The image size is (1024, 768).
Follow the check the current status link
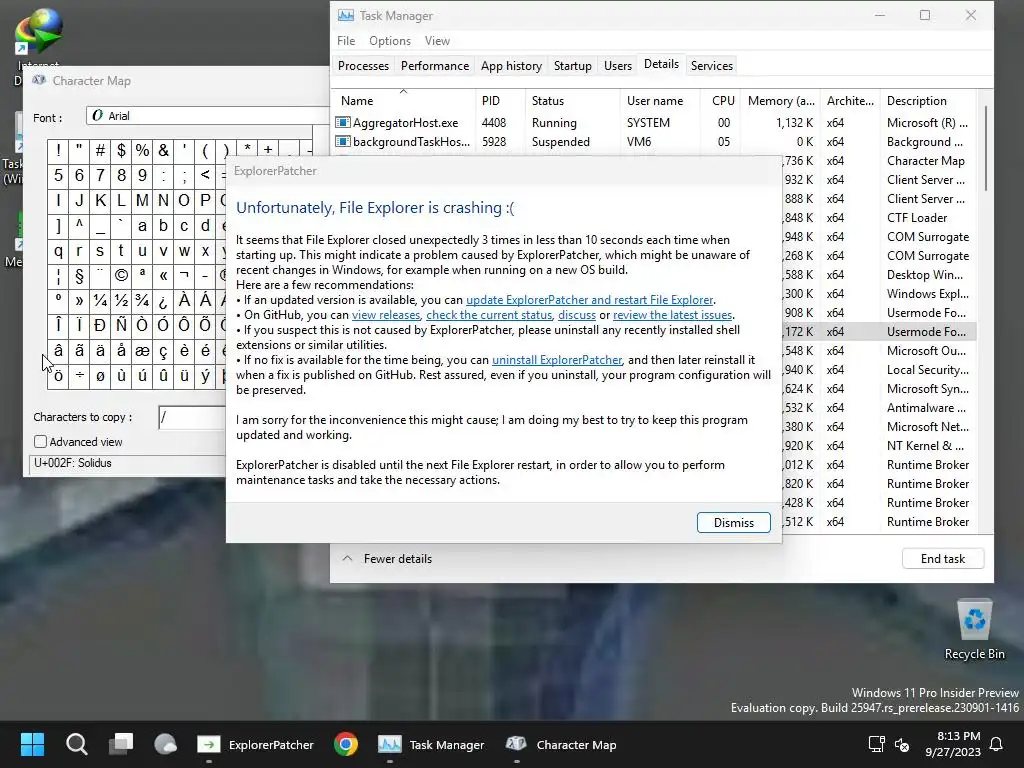tap(489, 315)
